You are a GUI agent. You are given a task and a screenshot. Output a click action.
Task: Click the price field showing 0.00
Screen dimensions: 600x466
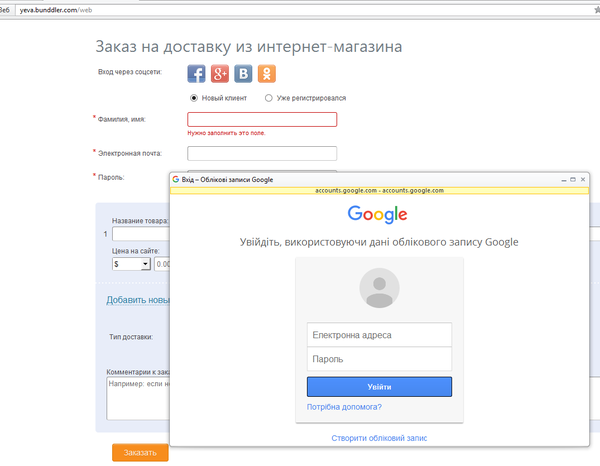click(x=162, y=264)
